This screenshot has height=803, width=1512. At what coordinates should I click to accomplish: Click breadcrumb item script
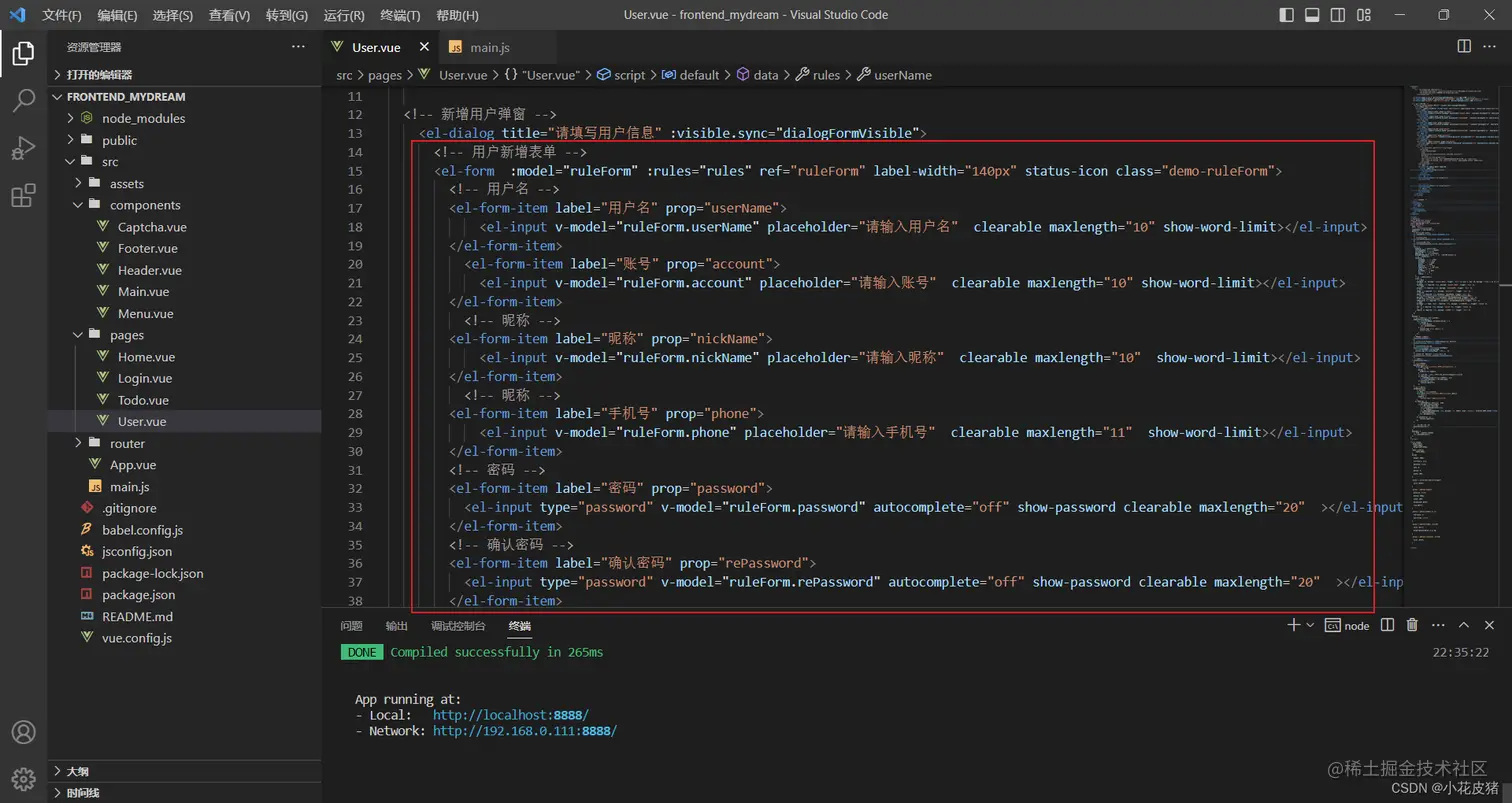pyautogui.click(x=621, y=75)
